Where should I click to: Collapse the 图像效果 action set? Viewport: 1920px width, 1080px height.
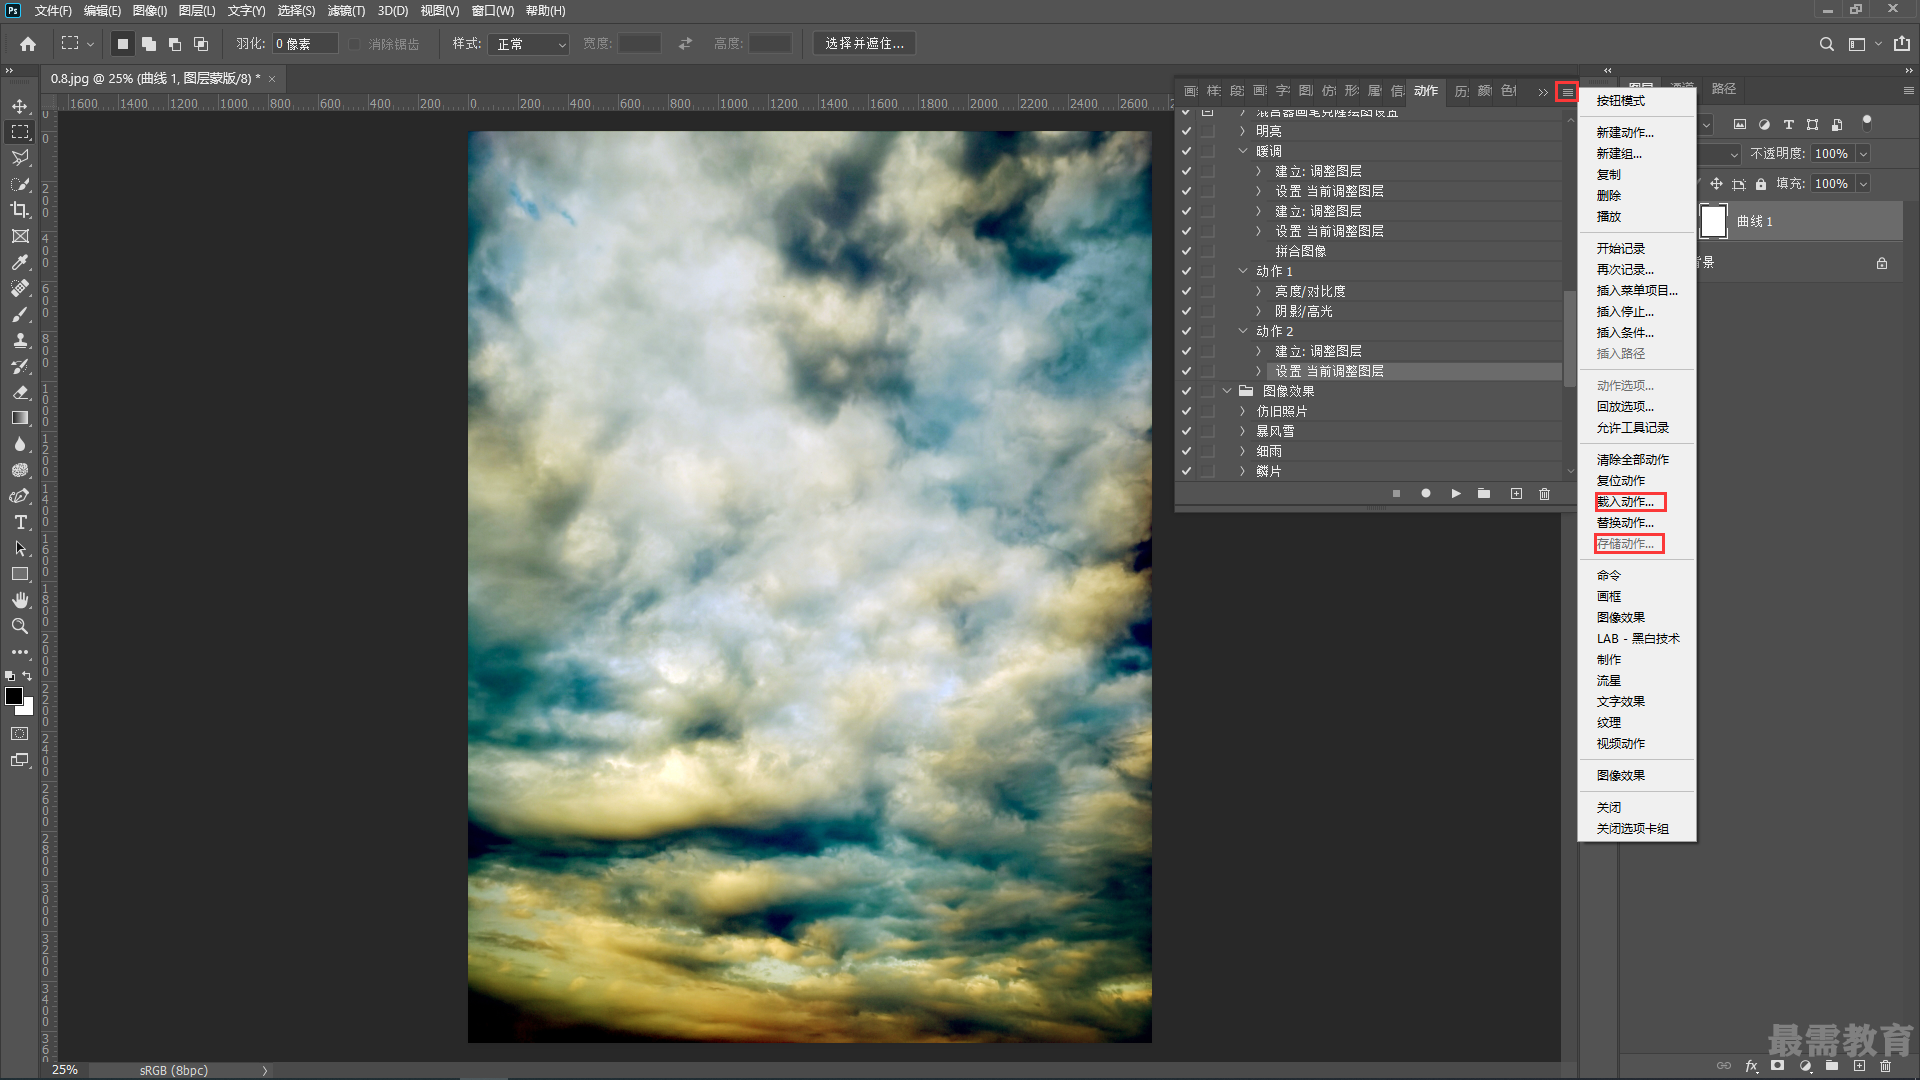tap(1227, 391)
